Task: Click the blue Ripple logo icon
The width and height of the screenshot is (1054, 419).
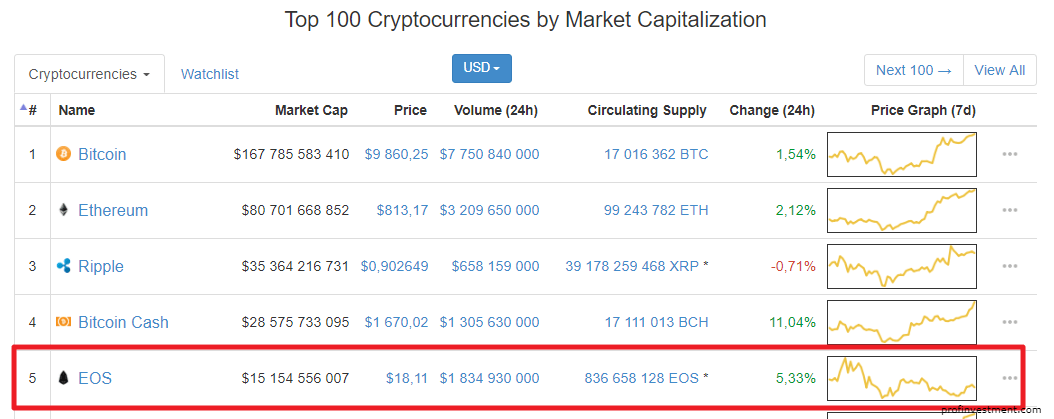Action: pyautogui.click(x=63, y=266)
